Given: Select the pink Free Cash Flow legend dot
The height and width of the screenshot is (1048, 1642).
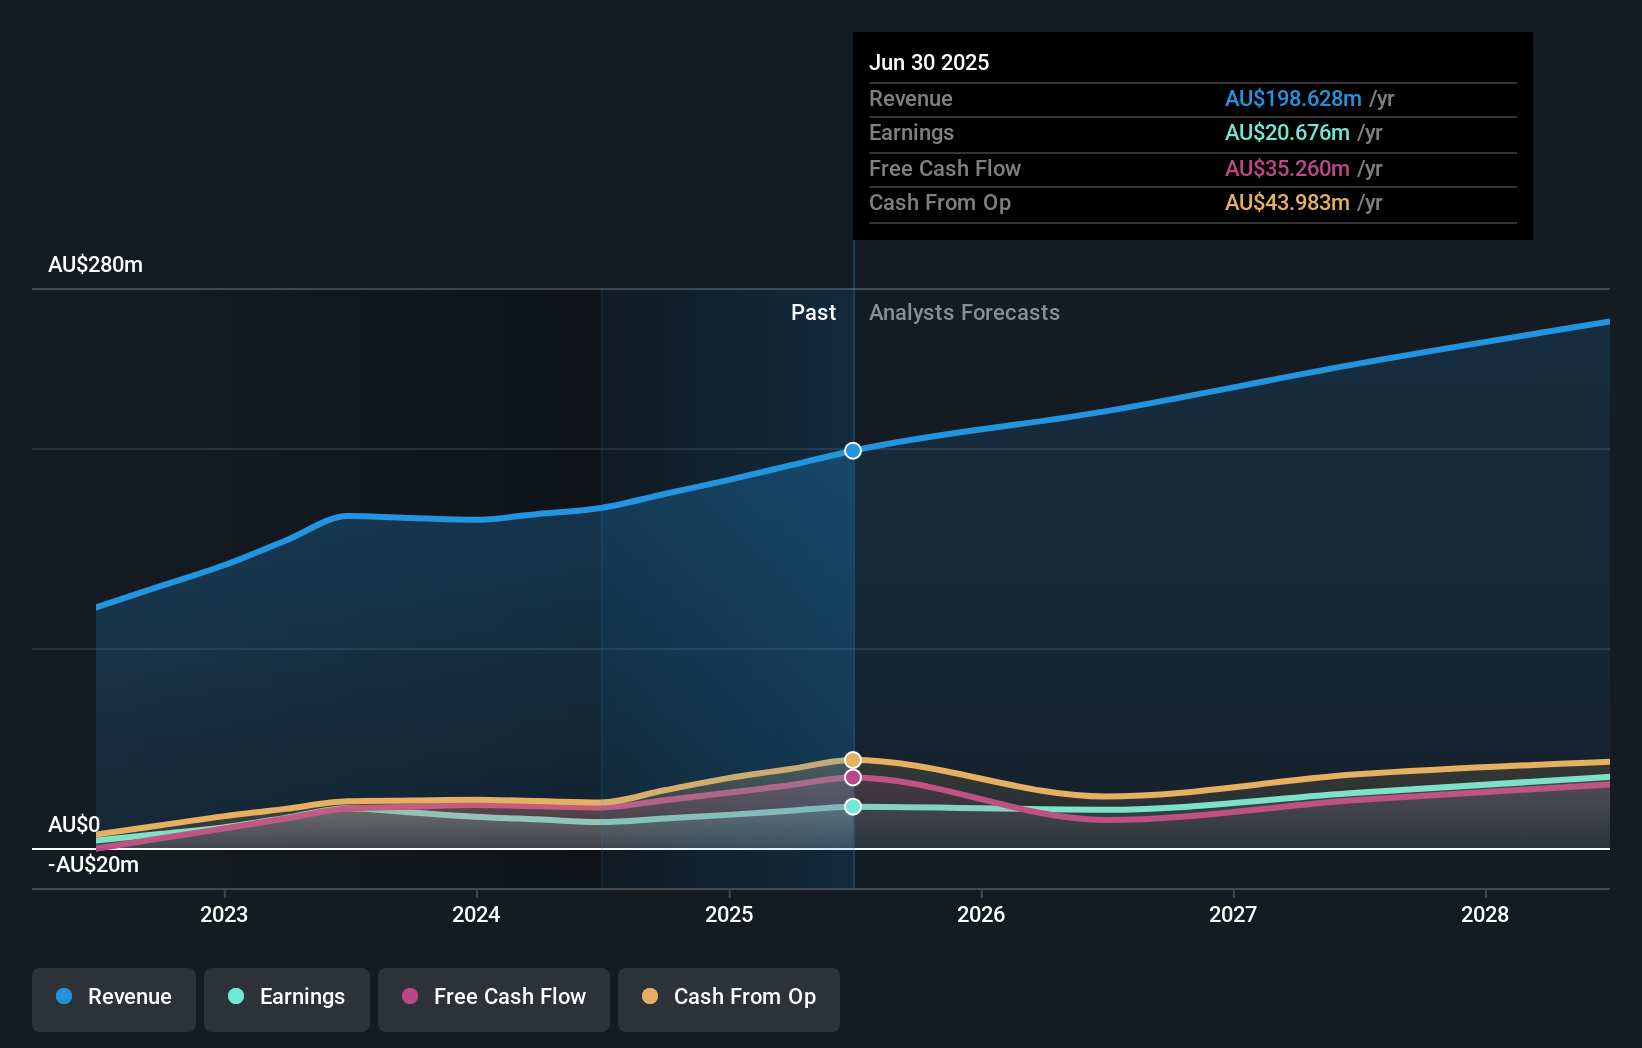Looking at the screenshot, I should (412, 997).
